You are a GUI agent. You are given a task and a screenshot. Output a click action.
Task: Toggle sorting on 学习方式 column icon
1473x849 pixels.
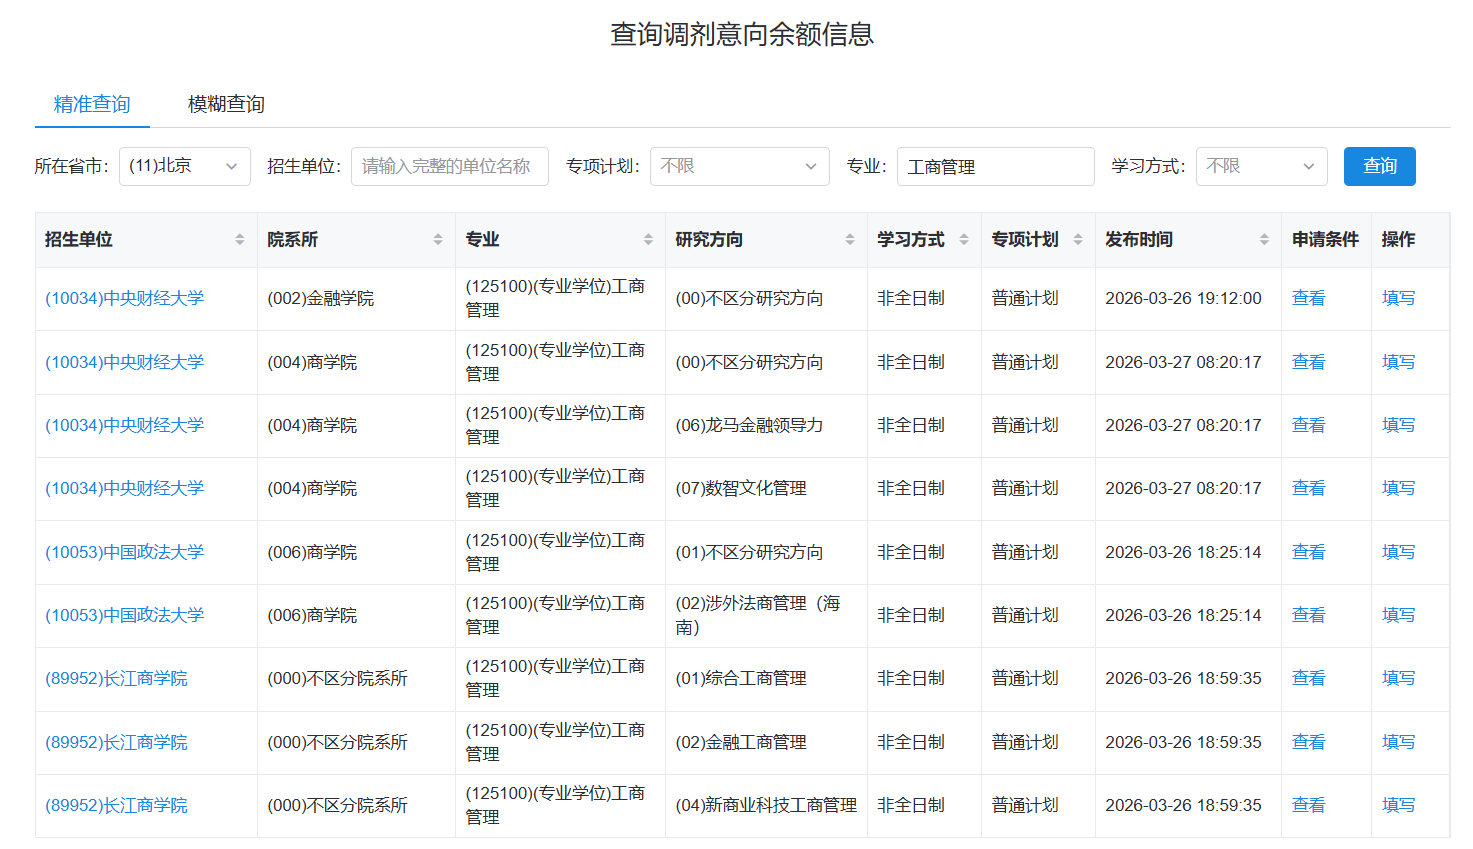point(964,240)
